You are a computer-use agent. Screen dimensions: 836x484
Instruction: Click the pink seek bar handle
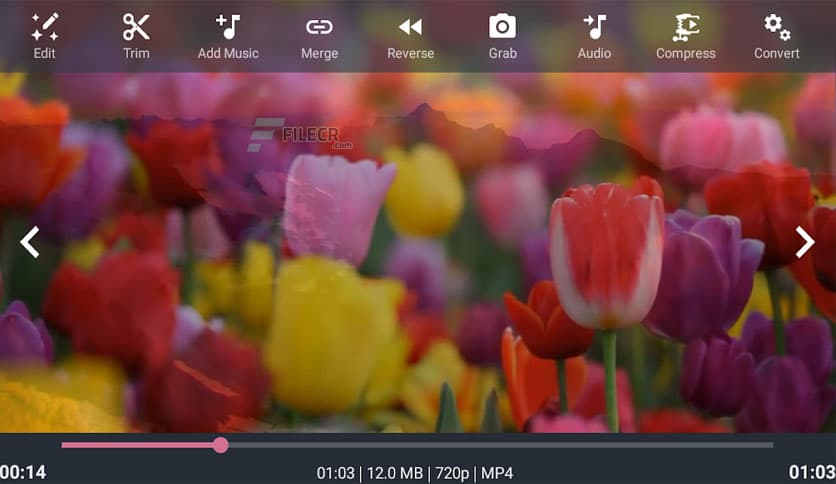(x=220, y=445)
